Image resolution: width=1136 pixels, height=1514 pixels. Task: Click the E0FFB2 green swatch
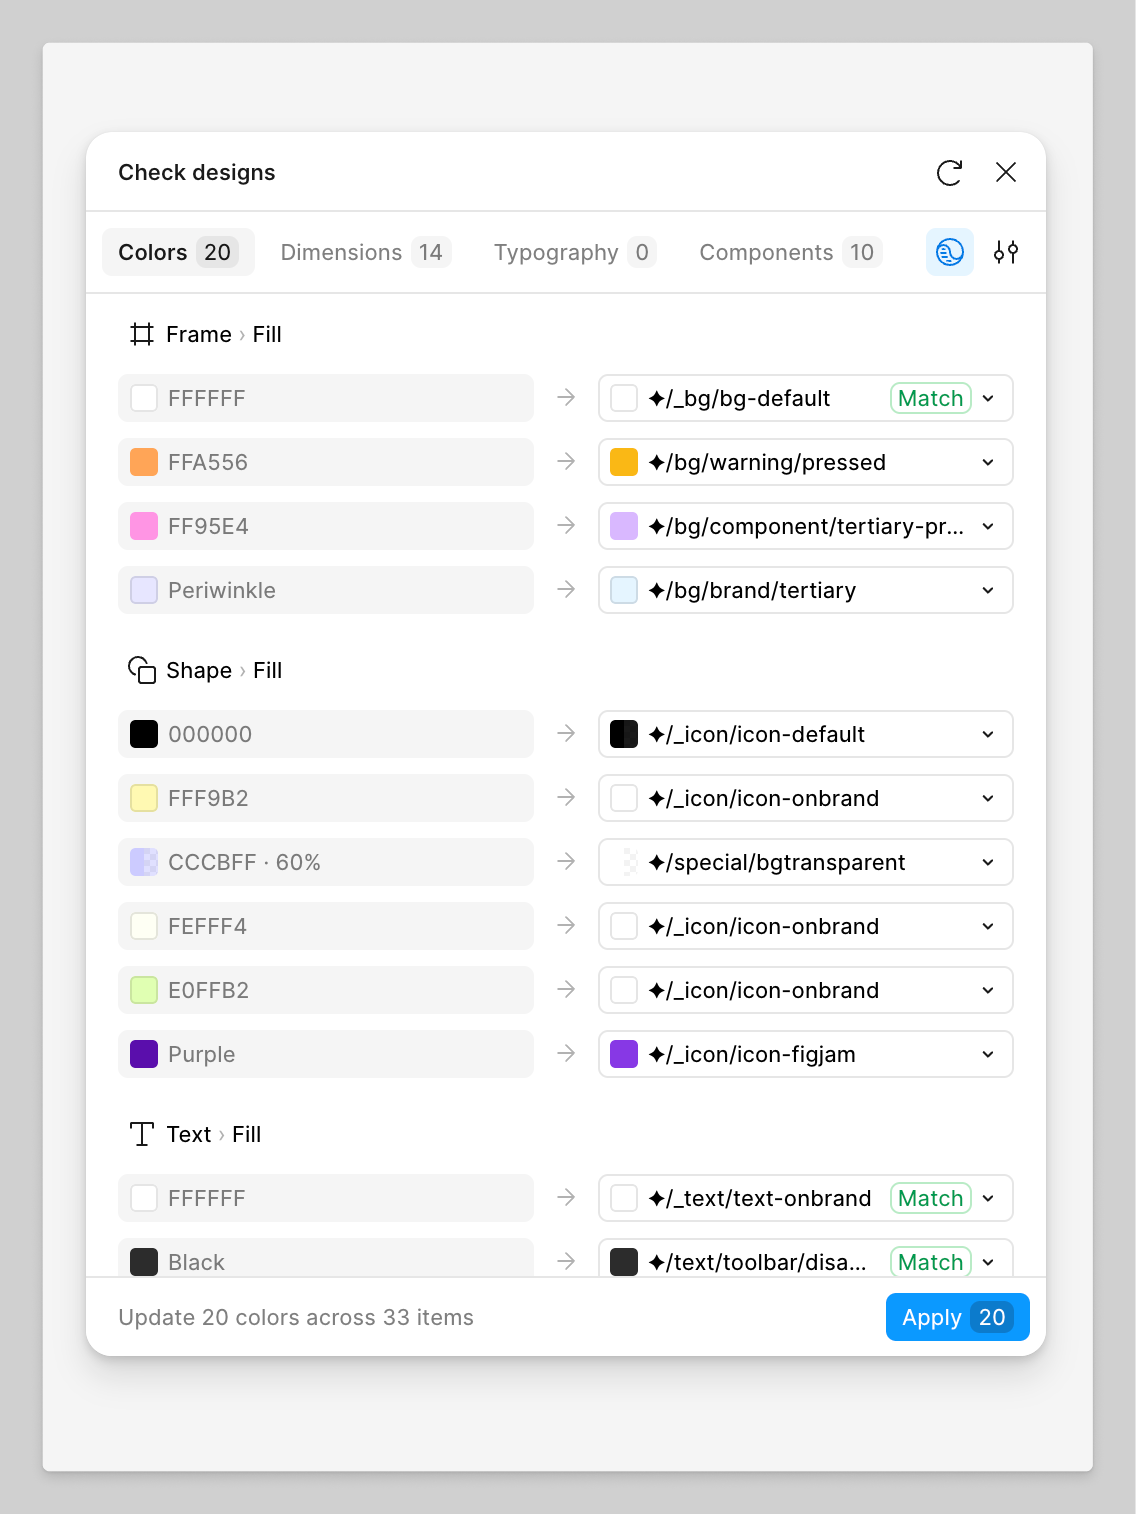(144, 990)
